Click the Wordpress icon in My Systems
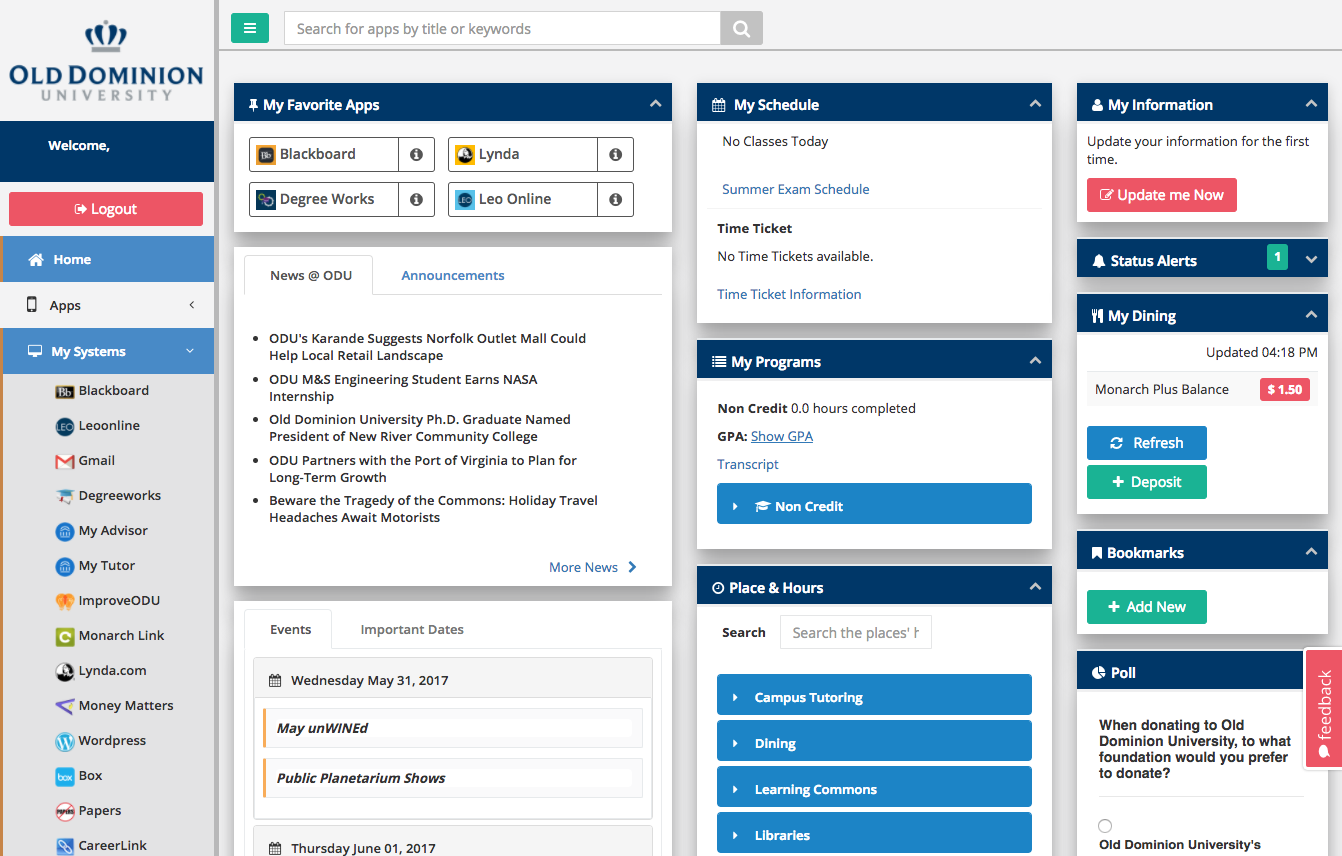The height and width of the screenshot is (856, 1342). (65, 741)
